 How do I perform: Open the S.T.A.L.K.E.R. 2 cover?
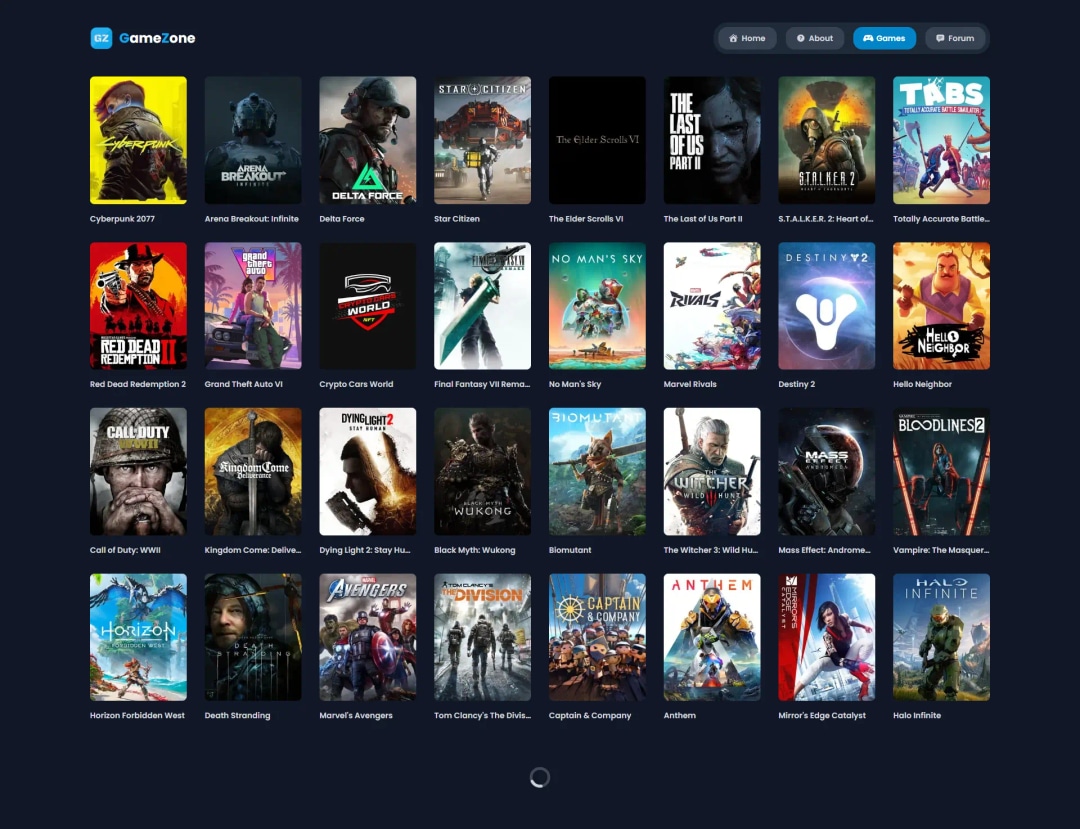[x=827, y=140]
